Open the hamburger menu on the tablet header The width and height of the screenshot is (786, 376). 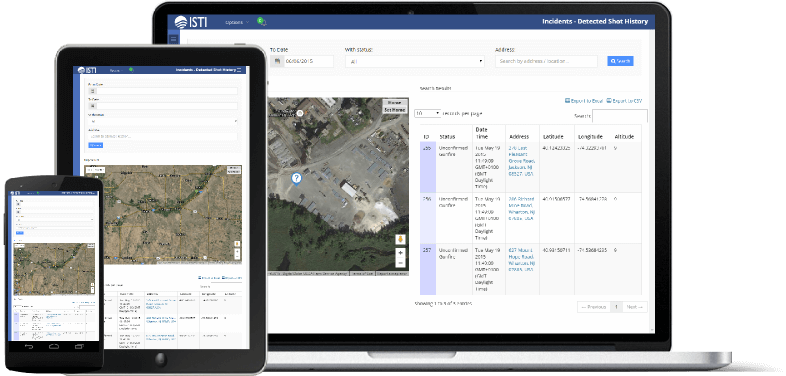point(239,70)
